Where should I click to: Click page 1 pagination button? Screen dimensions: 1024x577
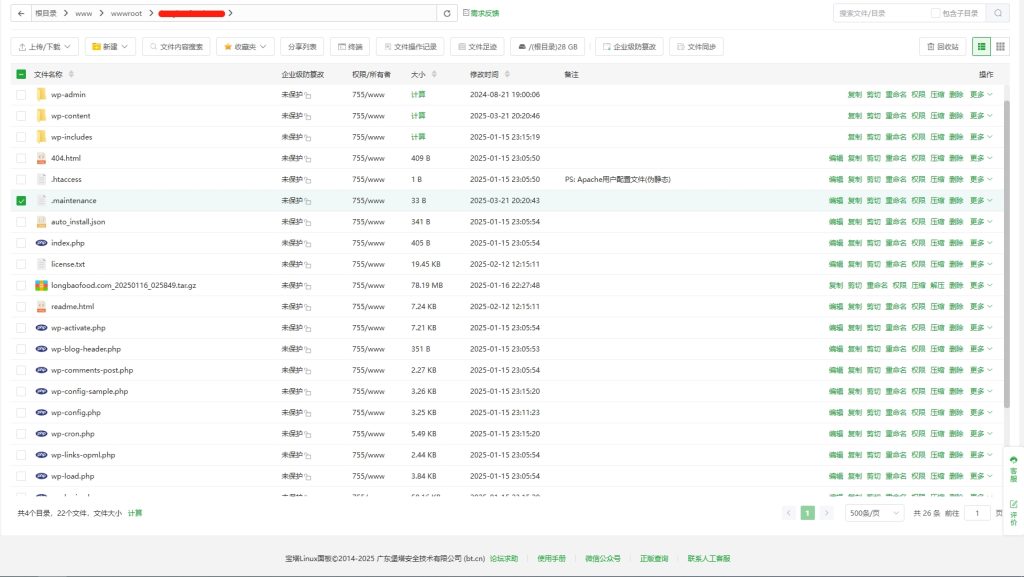[x=807, y=513]
